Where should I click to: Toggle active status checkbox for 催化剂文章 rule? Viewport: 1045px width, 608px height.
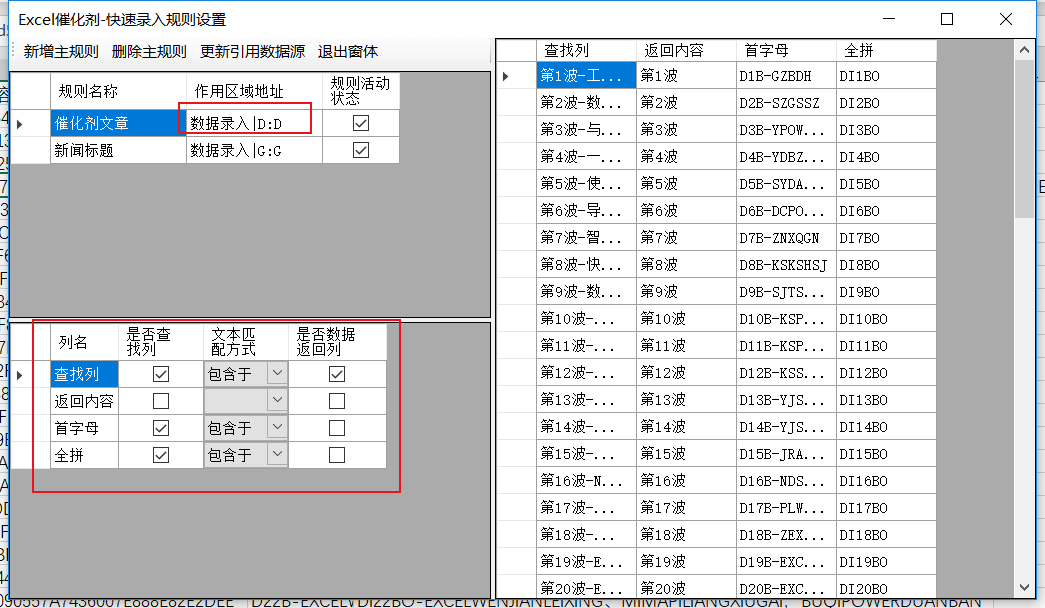pyautogui.click(x=361, y=123)
